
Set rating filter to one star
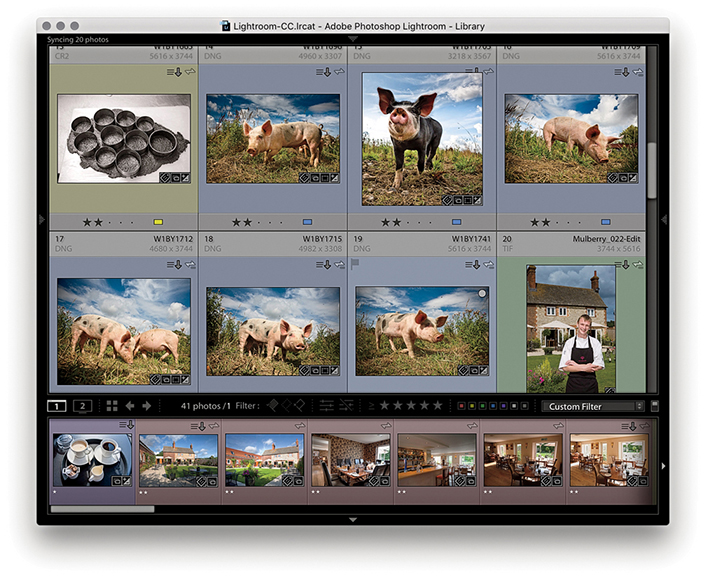click(x=384, y=406)
